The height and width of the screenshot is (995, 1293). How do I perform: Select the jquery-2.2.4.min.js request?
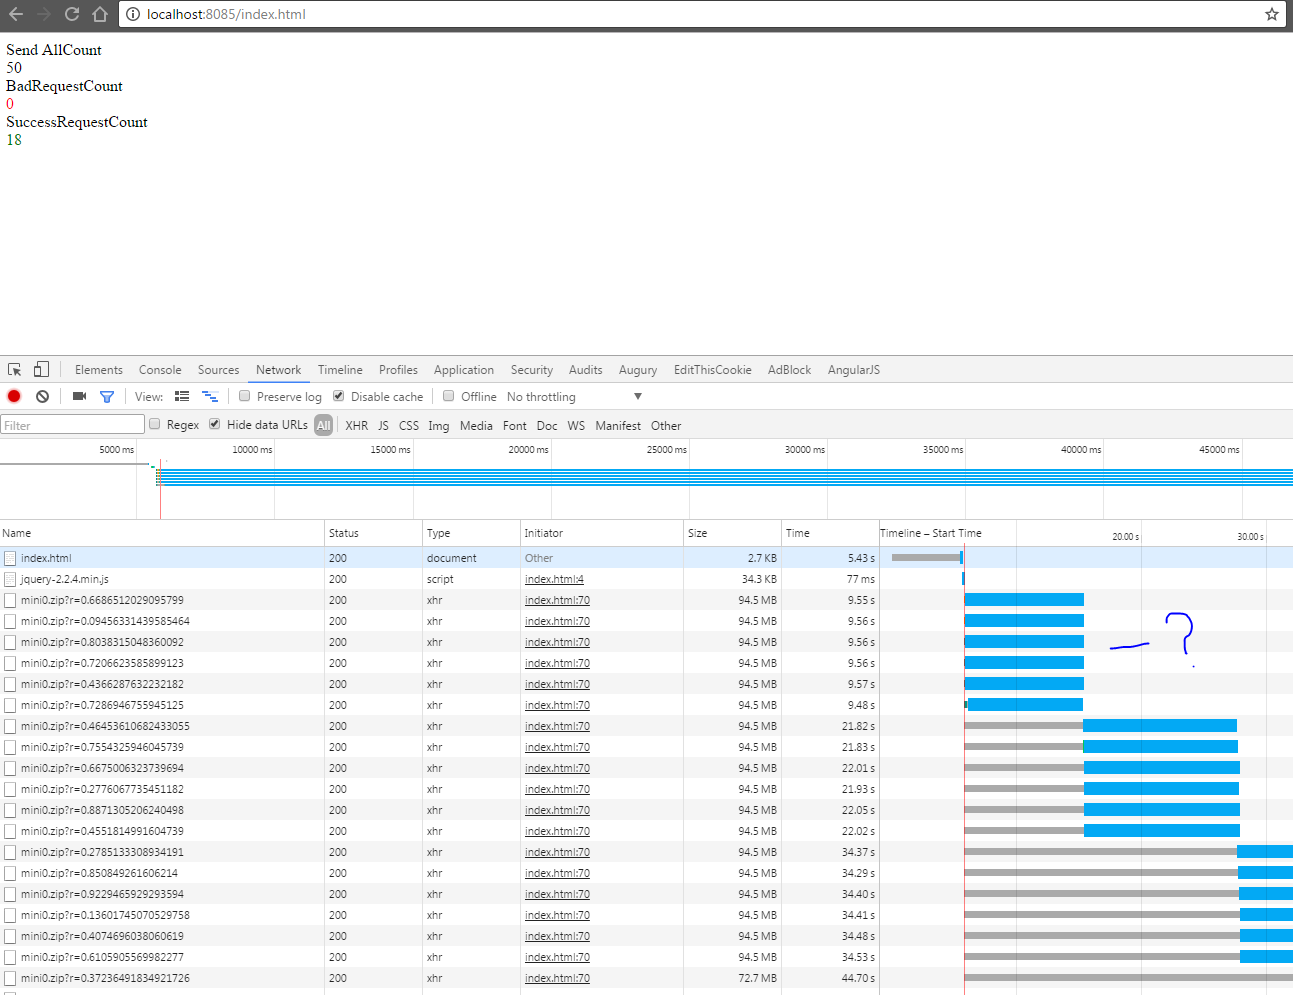point(65,579)
